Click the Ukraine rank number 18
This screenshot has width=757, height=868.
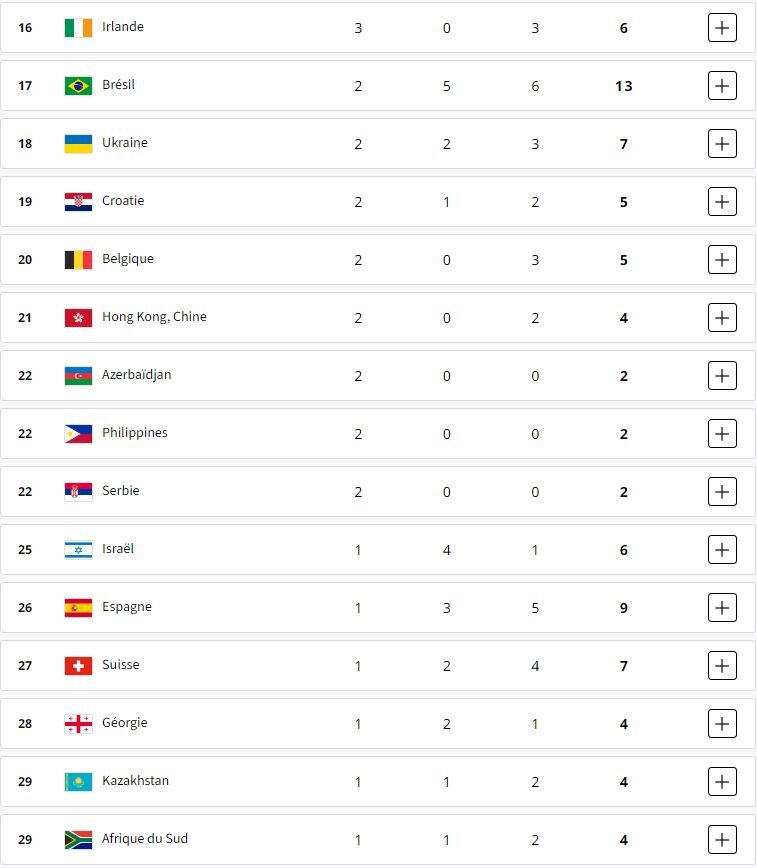click(x=25, y=144)
